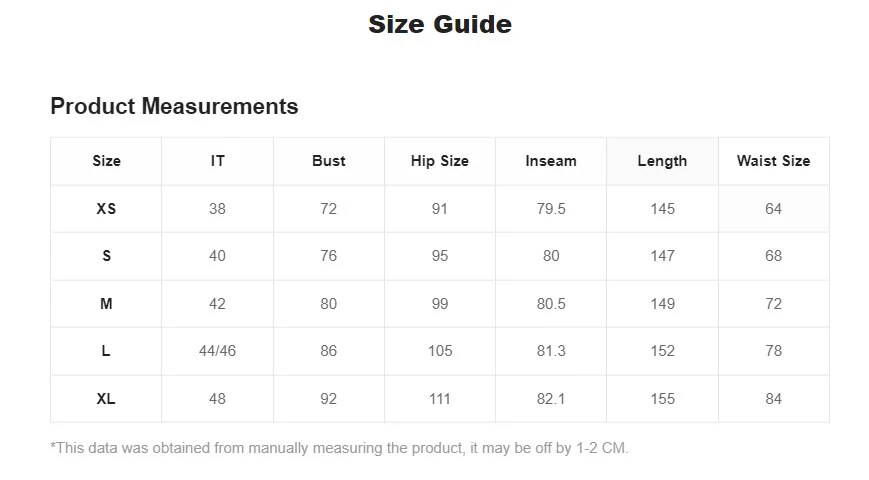
Task: Click the 155 length value for XL
Action: pyautogui.click(x=662, y=399)
